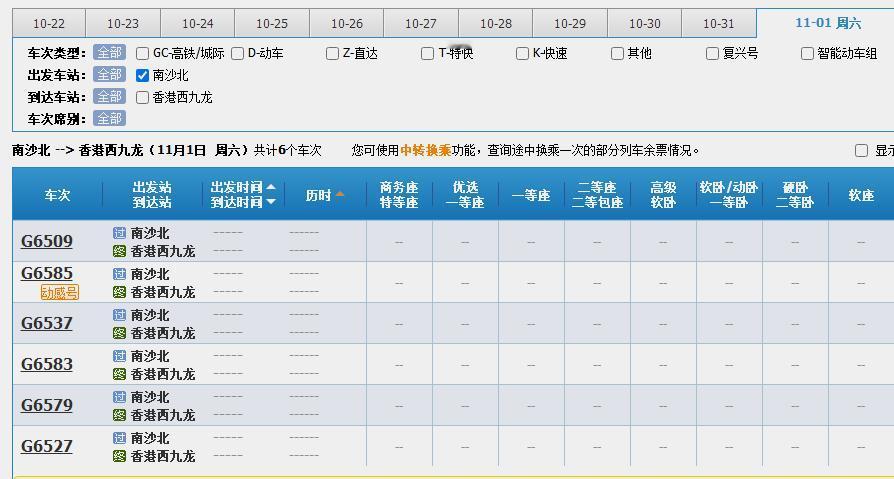Screen dimensions: 894x479
Task: Click the 终 icon in G6527 row
Action: [x=119, y=456]
